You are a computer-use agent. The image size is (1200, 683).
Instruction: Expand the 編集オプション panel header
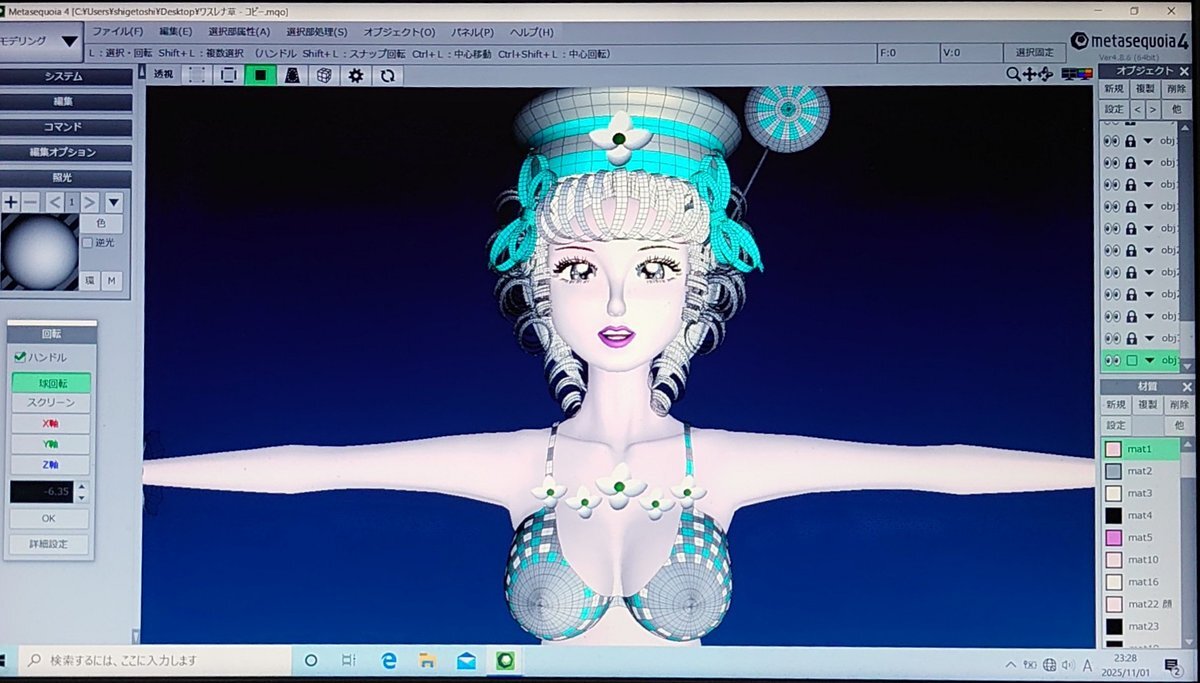[66, 152]
